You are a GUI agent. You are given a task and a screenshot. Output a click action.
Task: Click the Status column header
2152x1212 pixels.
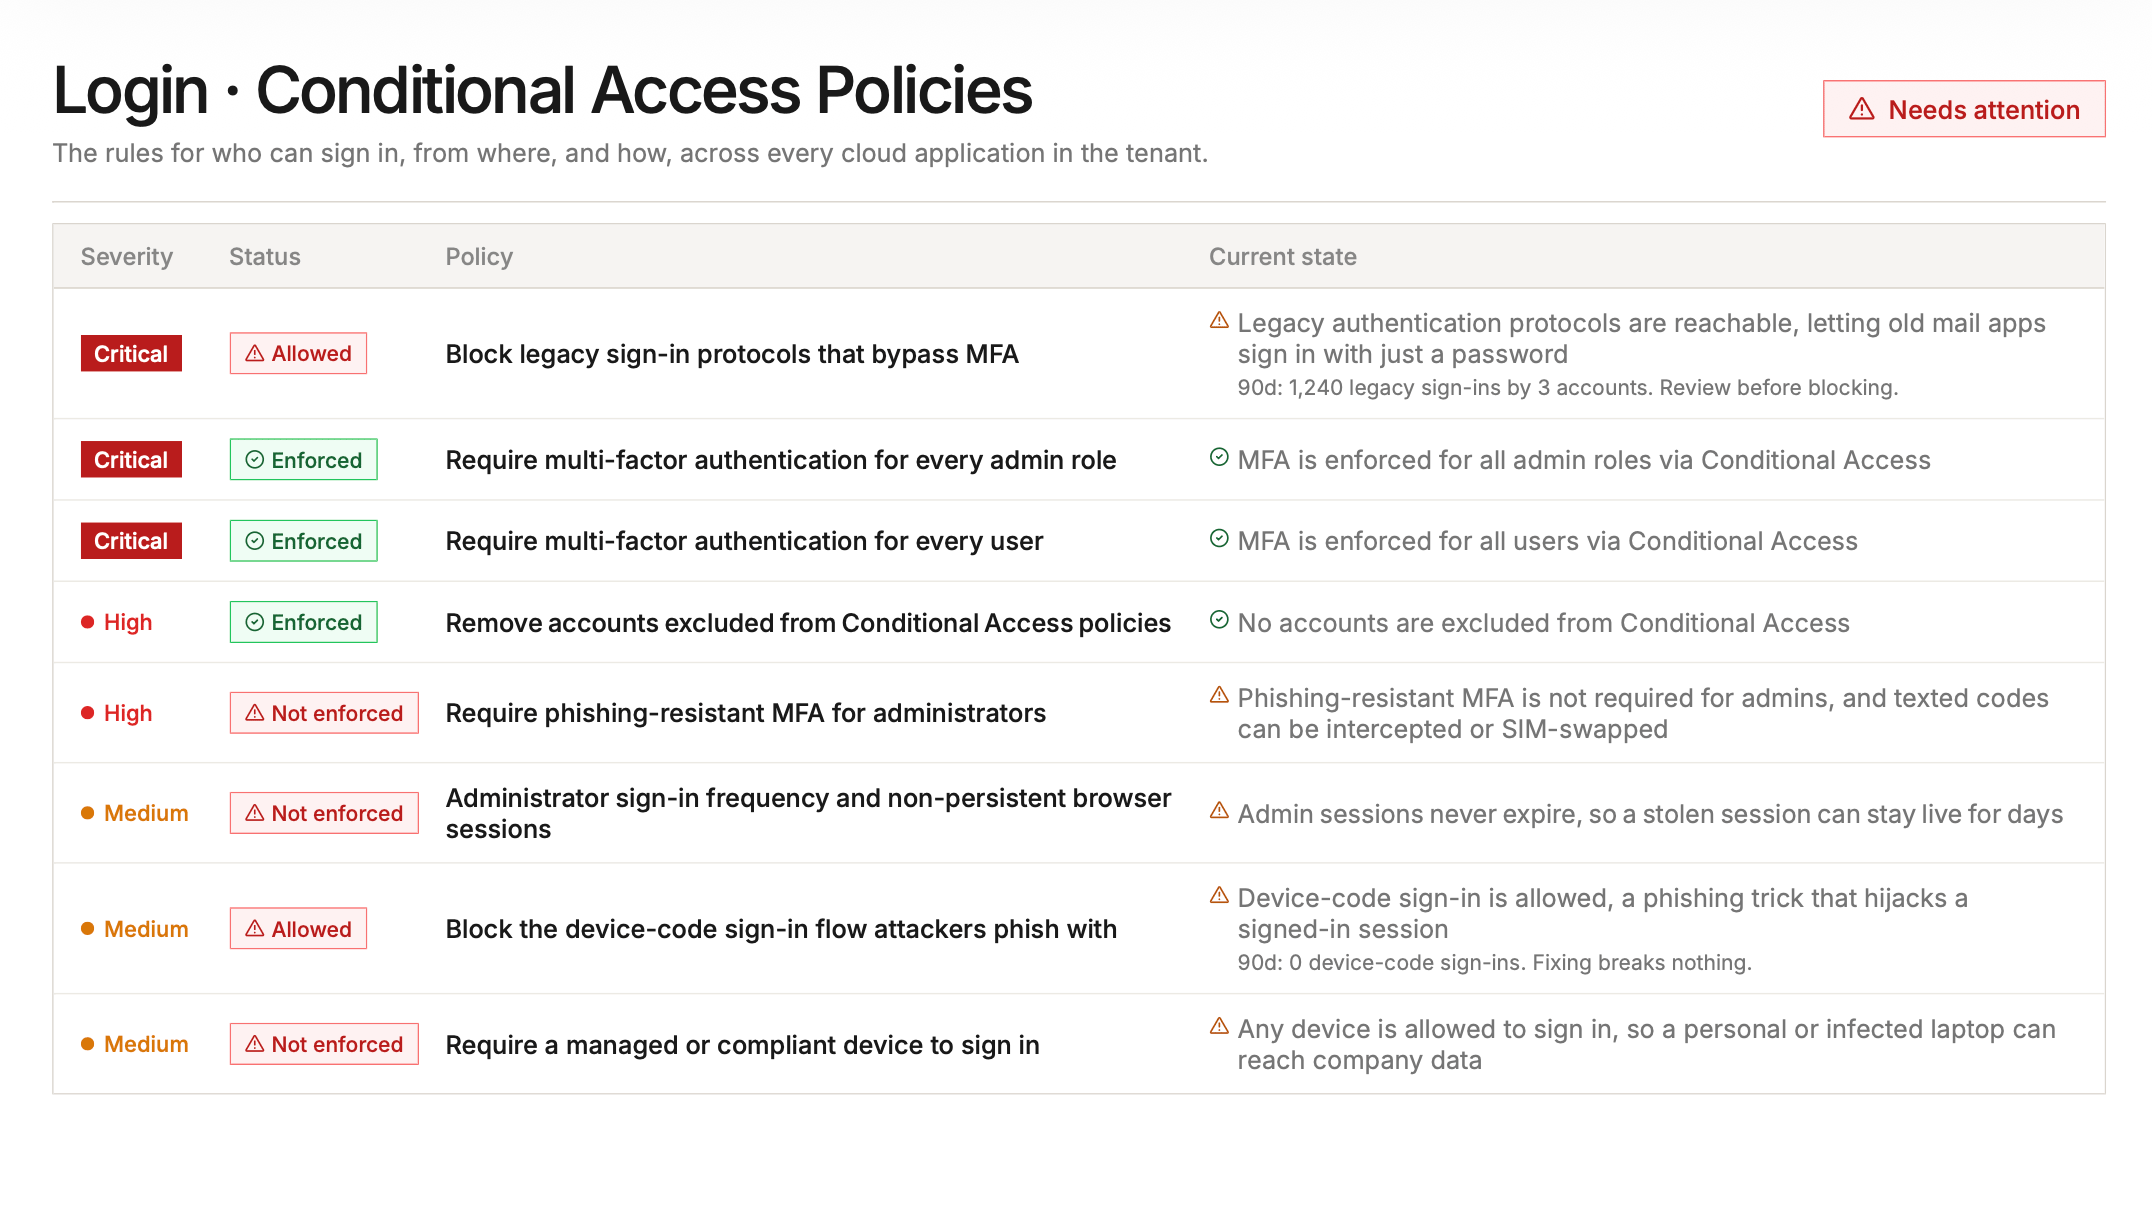coord(265,257)
